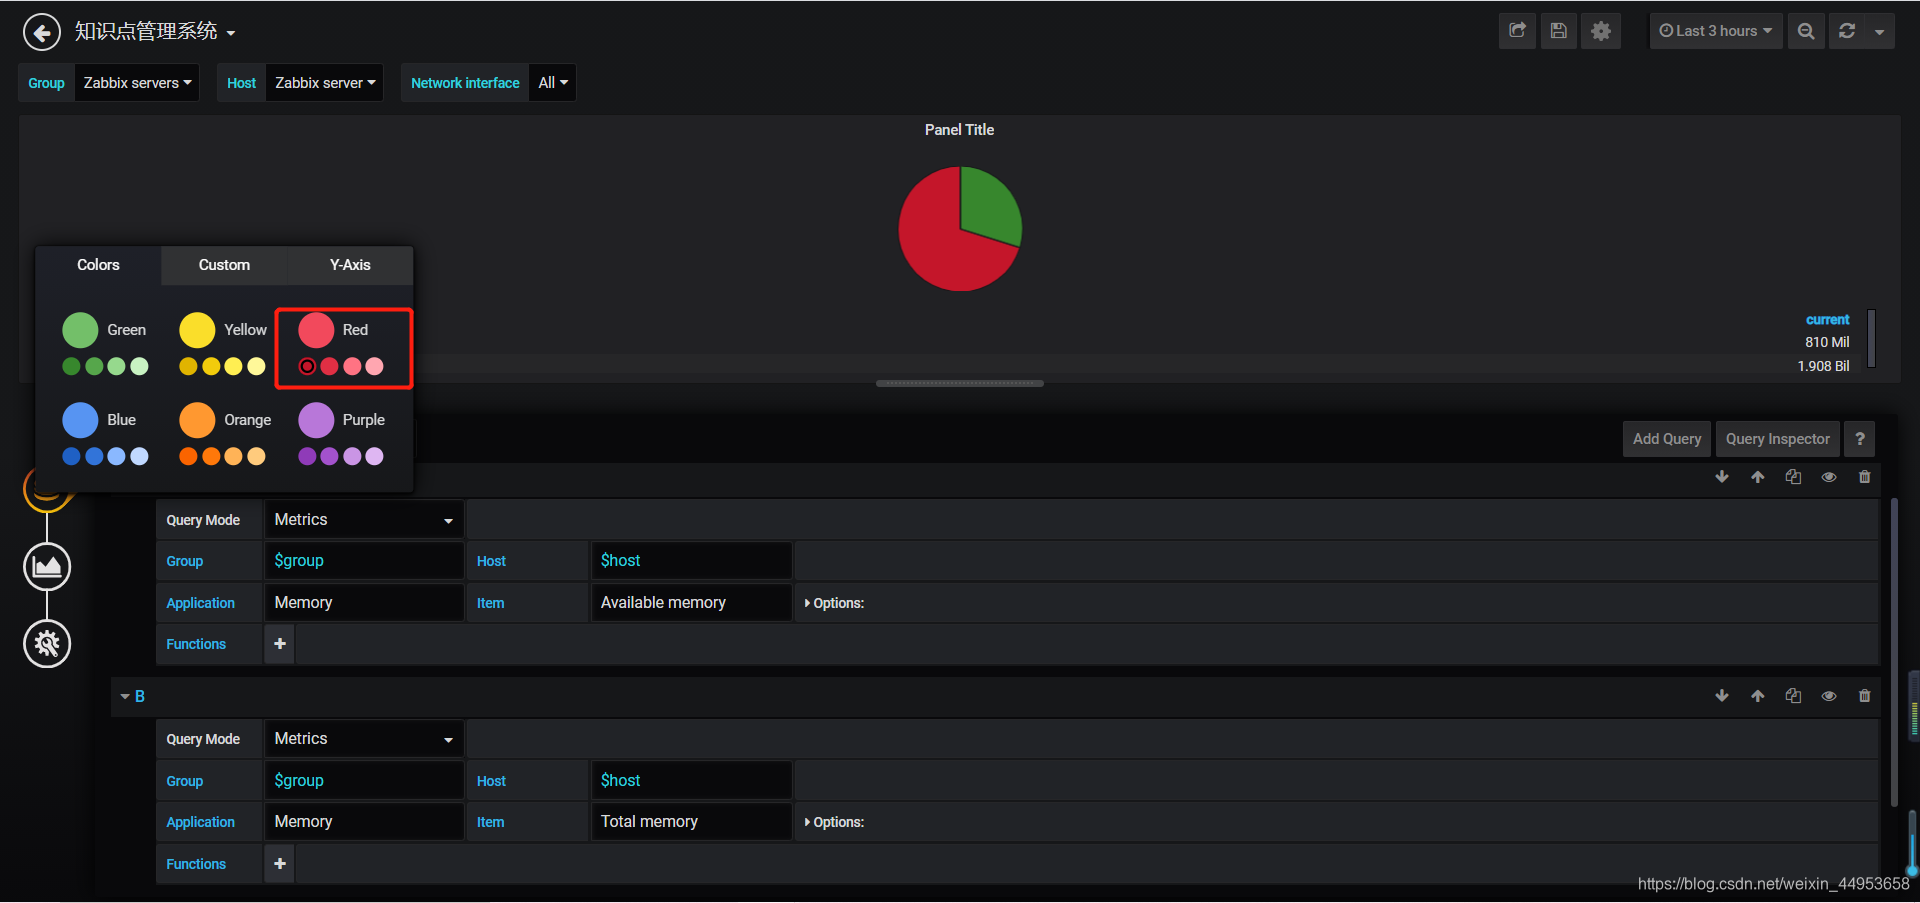Click the Total memory item field
Image resolution: width=1920 pixels, height=903 pixels.
(x=691, y=822)
